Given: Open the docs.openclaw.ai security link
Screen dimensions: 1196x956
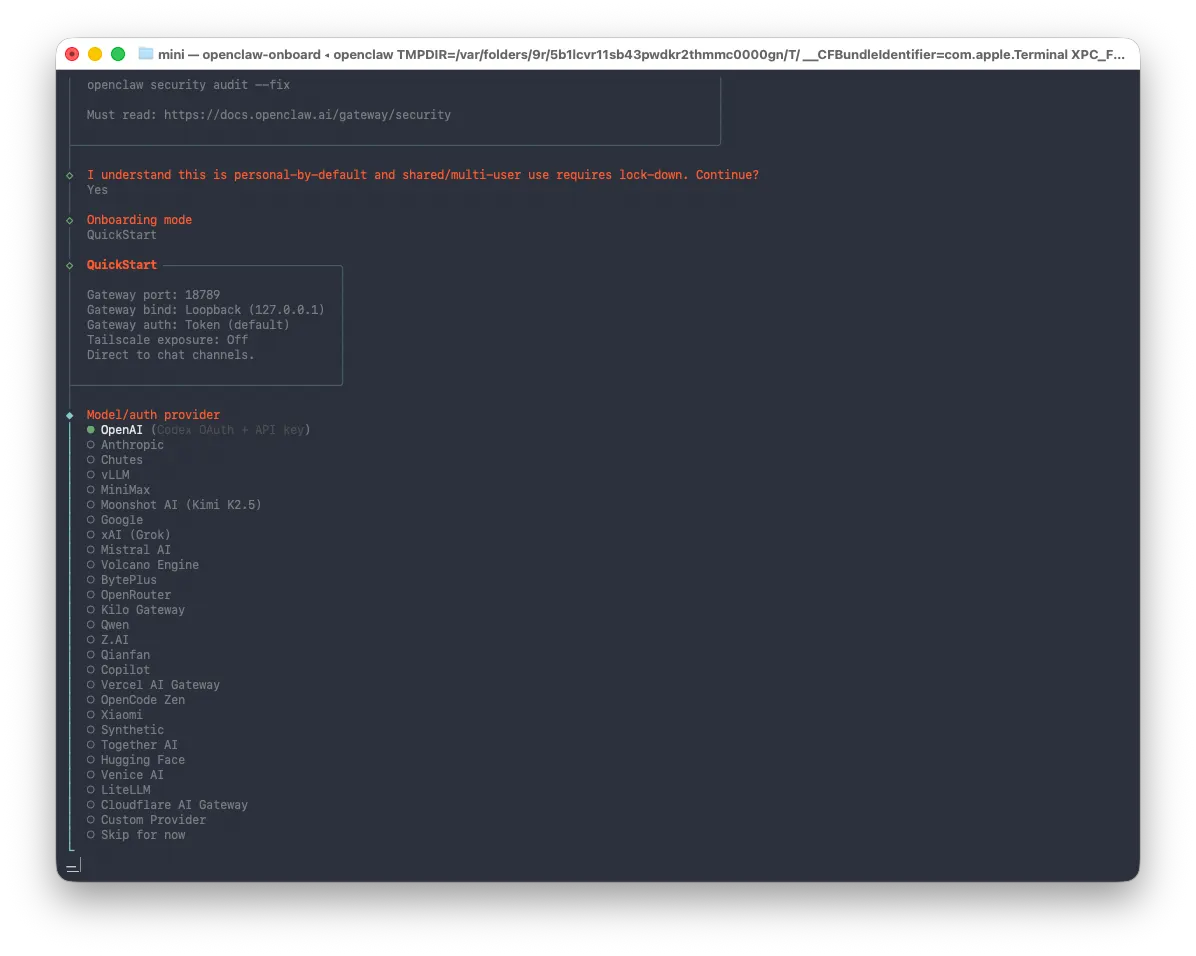Looking at the screenshot, I should click(x=307, y=115).
